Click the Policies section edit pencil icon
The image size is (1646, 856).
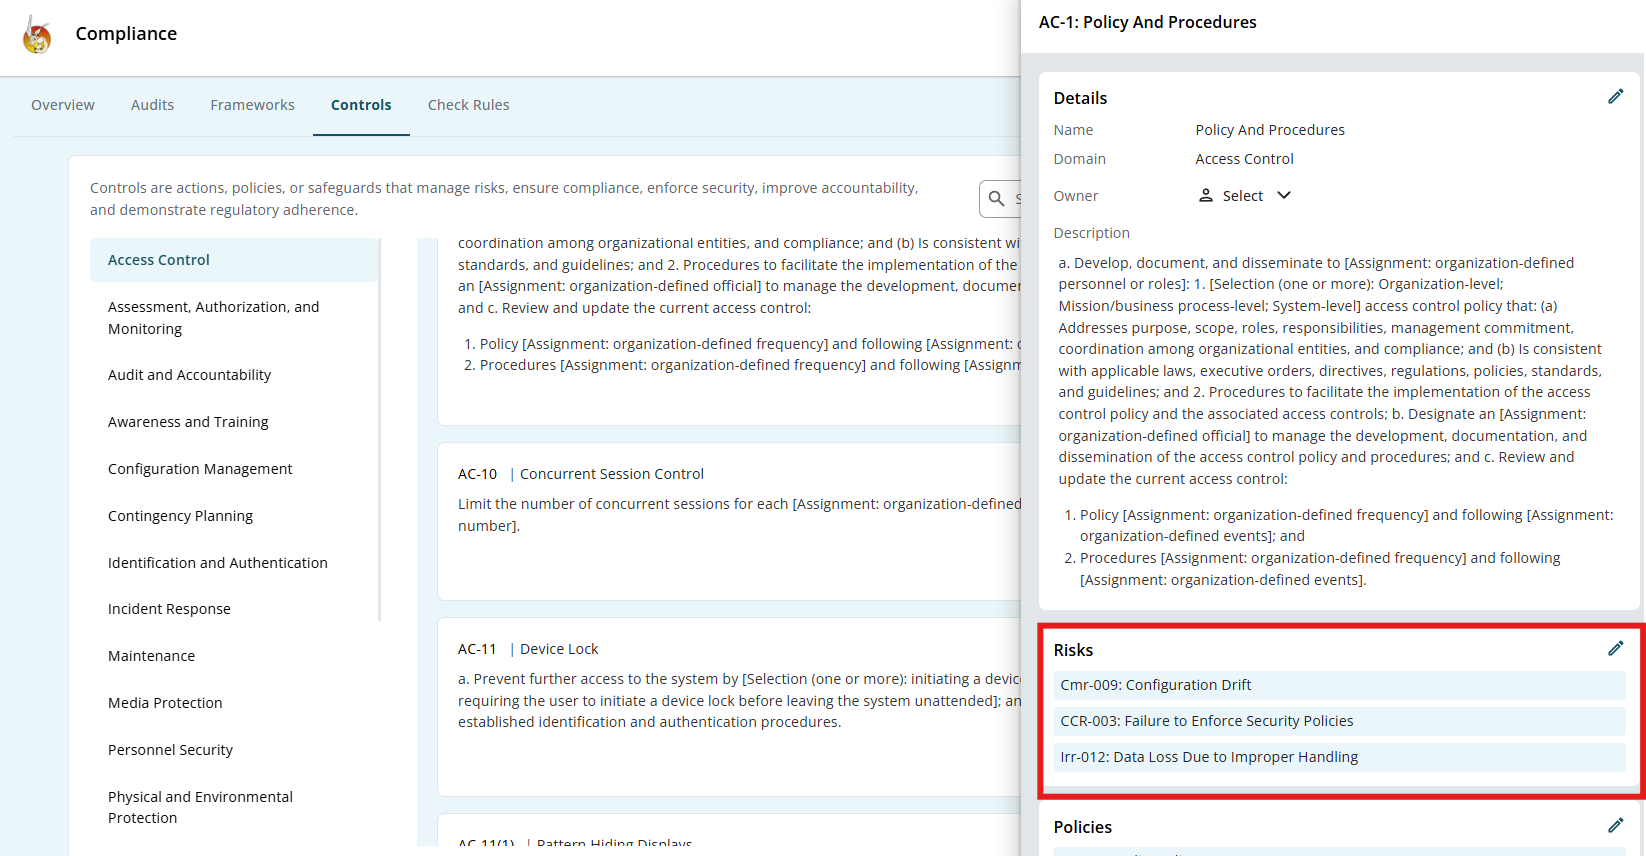point(1615,826)
